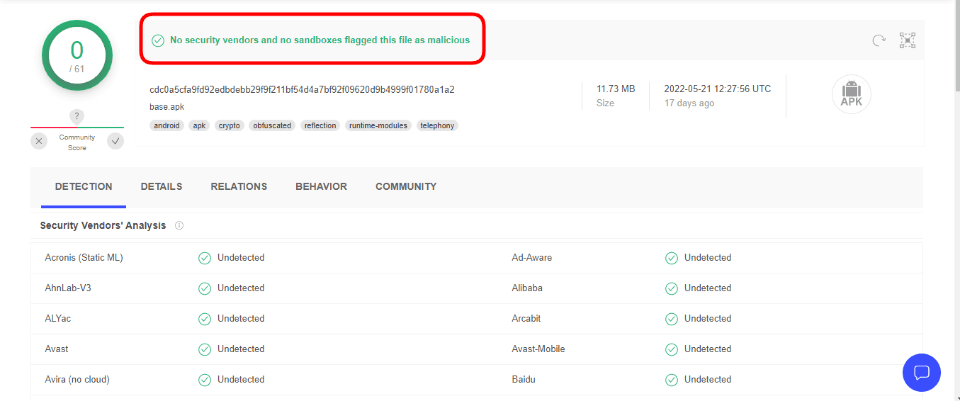
Task: Click the Undetected result for Baidu
Action: 708,380
